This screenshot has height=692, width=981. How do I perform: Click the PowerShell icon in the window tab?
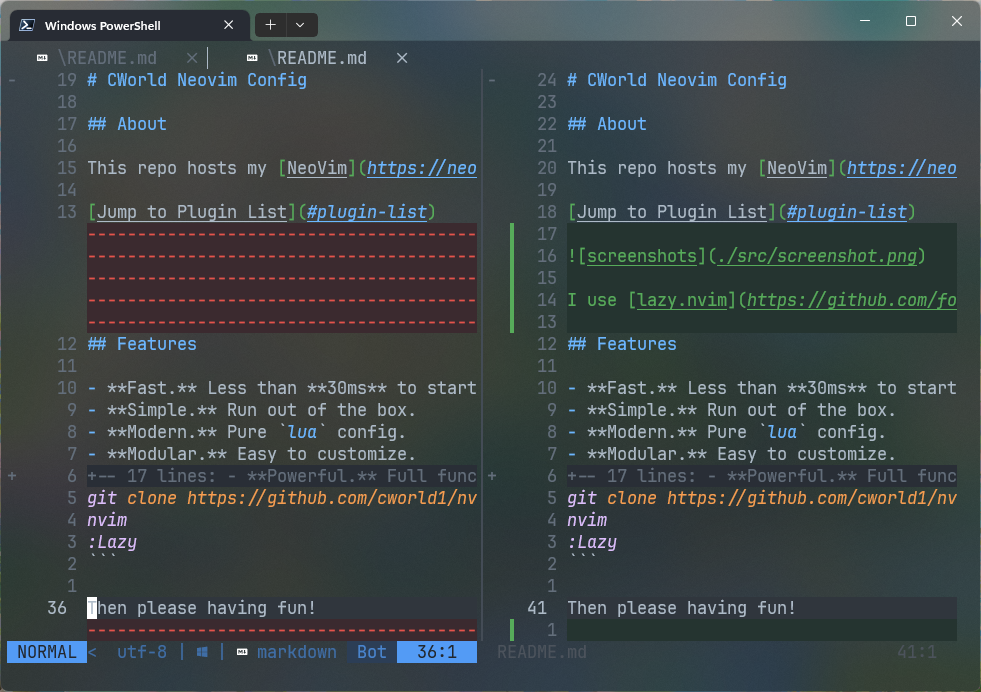[x=27, y=25]
